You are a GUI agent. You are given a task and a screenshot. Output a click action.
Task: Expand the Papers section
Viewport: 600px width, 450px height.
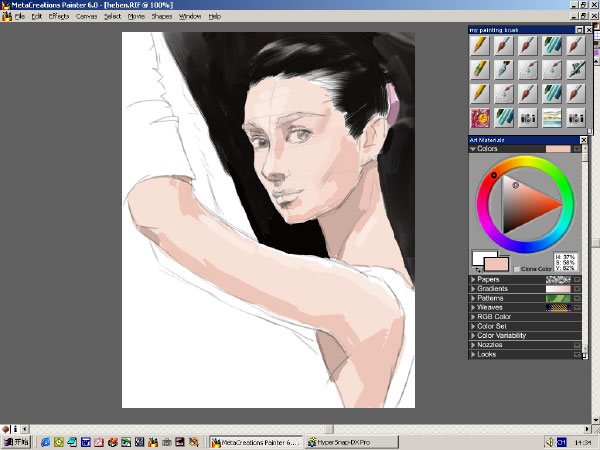click(473, 279)
